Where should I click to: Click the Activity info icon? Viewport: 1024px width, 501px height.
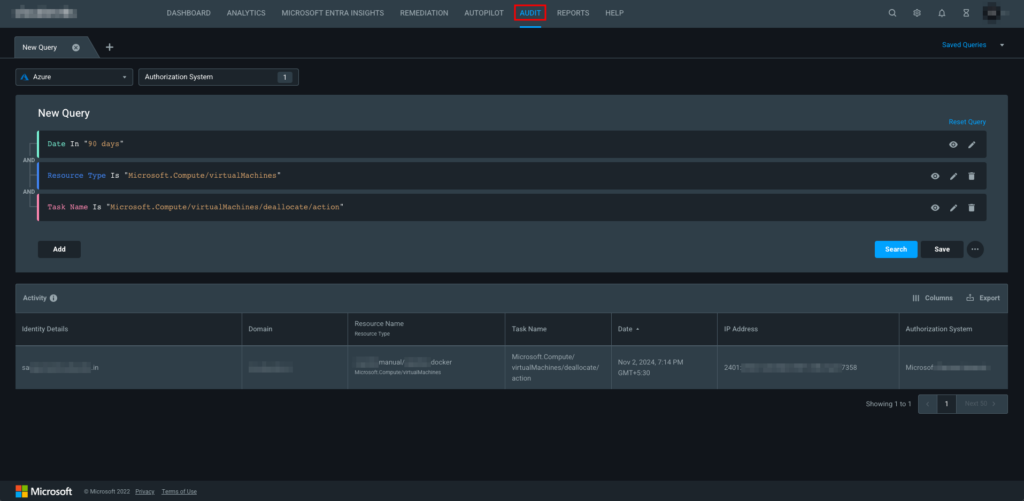click(54, 298)
